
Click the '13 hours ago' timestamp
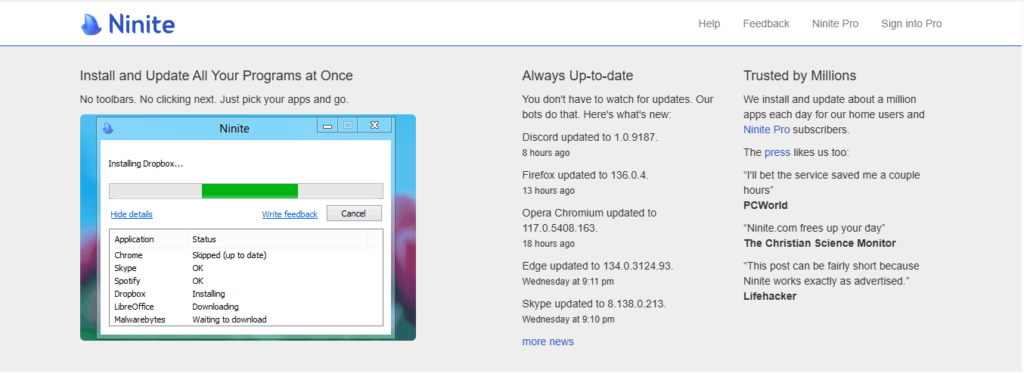point(549,191)
